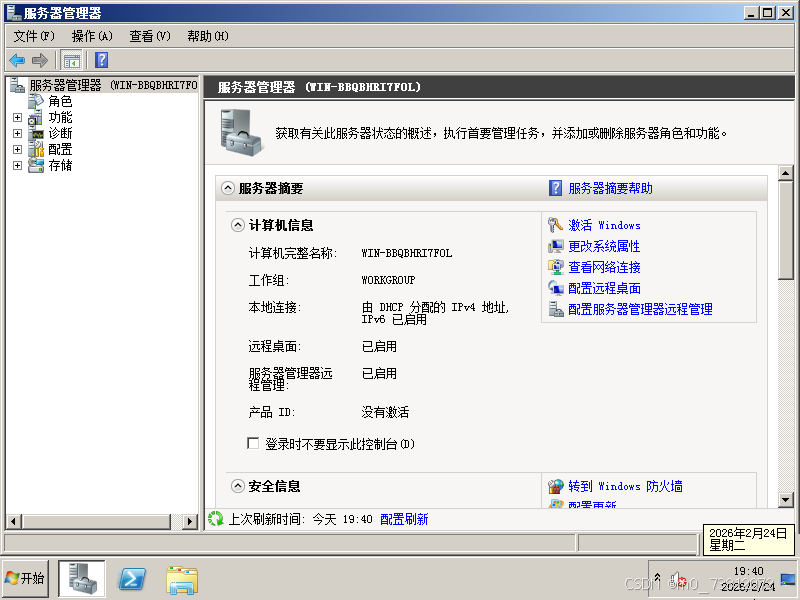The image size is (800, 600).
Task: Click the 功能 node icon in tree
Action: (36, 118)
